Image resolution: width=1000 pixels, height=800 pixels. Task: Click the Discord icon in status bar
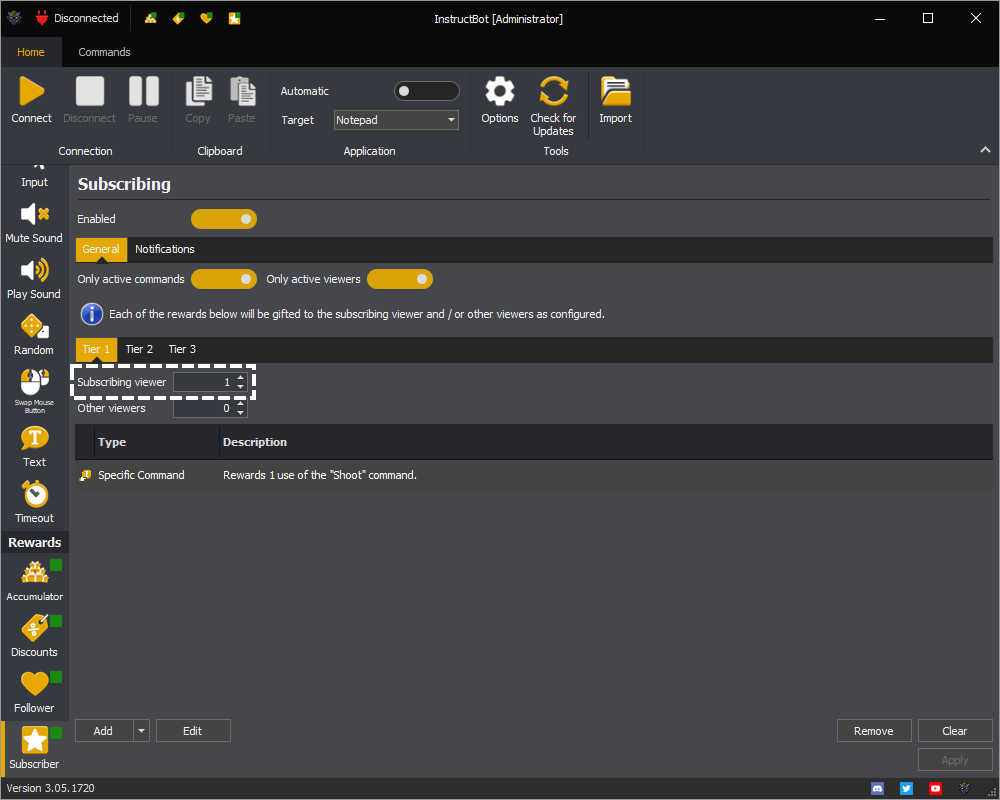(x=878, y=789)
